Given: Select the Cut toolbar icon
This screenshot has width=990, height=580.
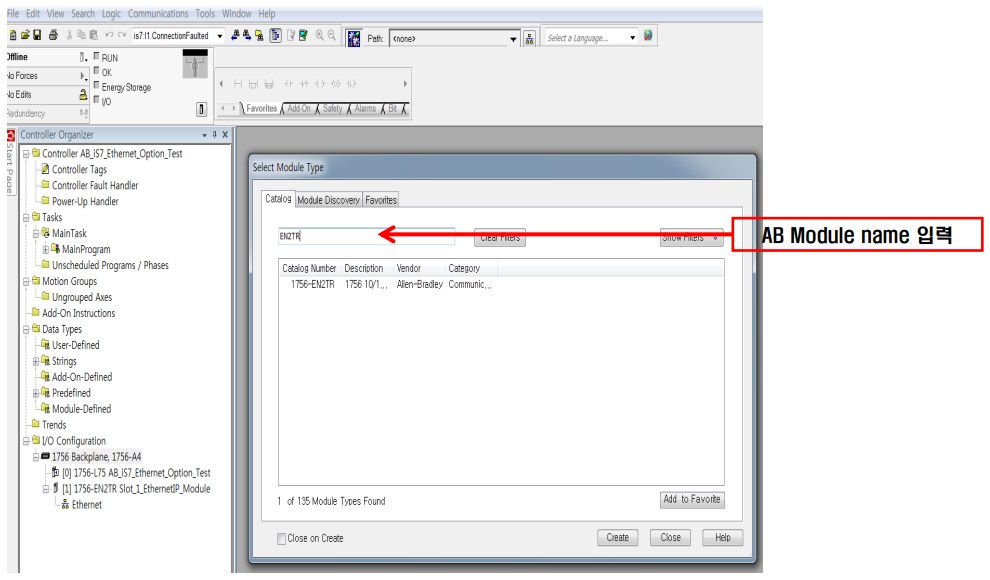Looking at the screenshot, I should point(67,34).
